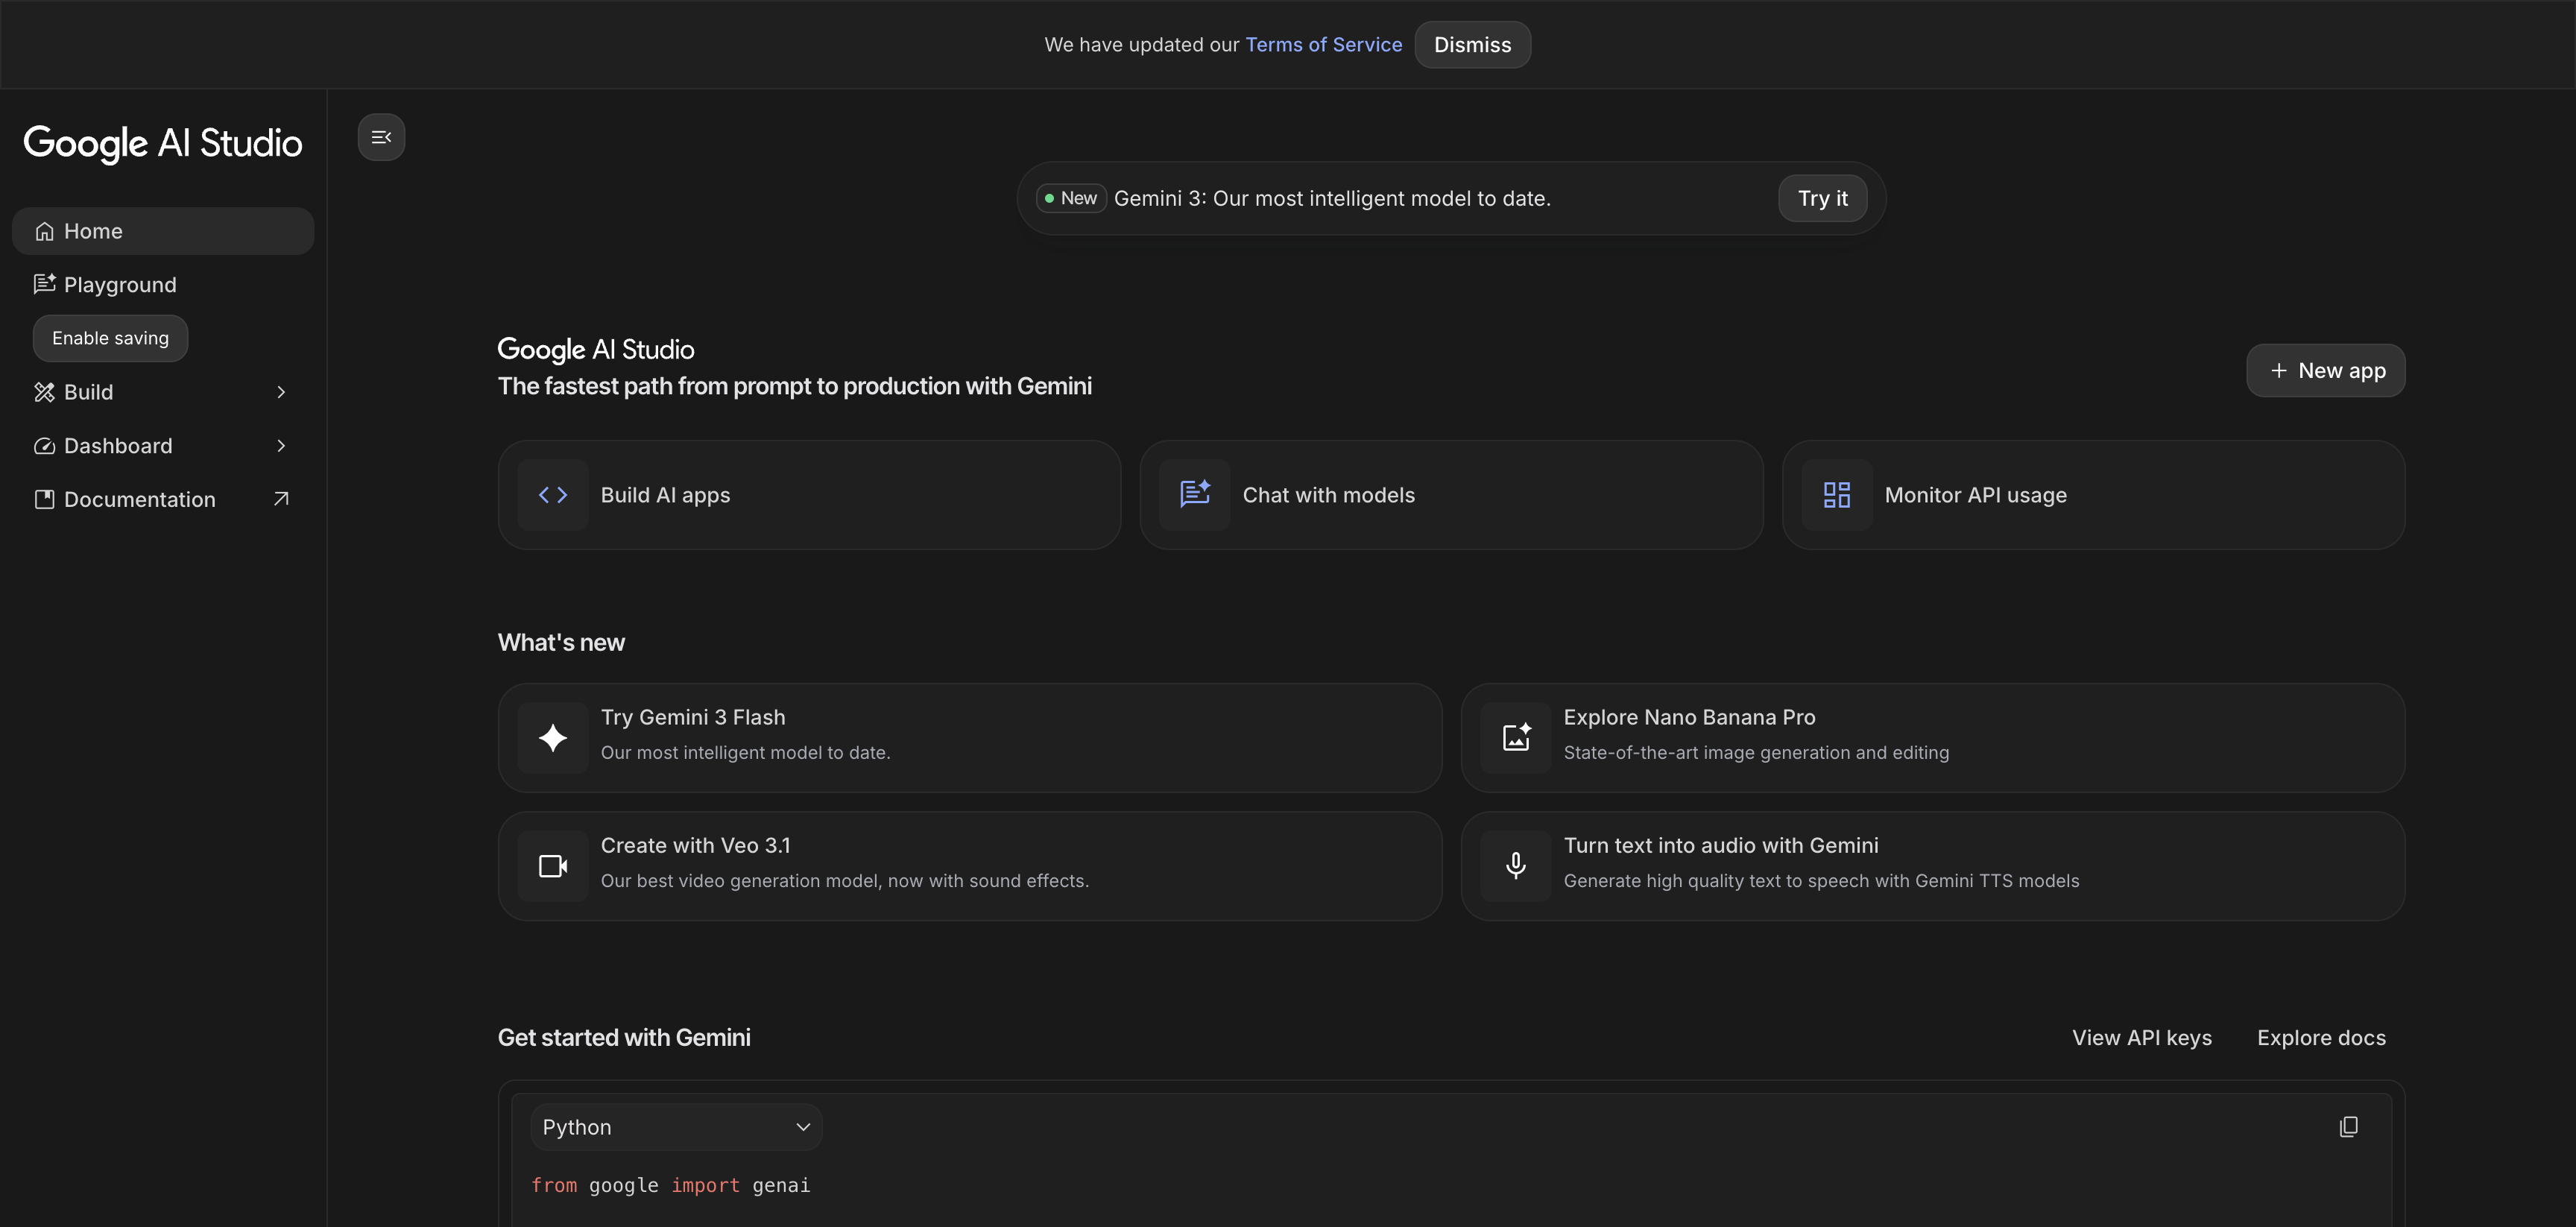This screenshot has height=1227, width=2576.
Task: Open the Python language dropdown
Action: (676, 1127)
